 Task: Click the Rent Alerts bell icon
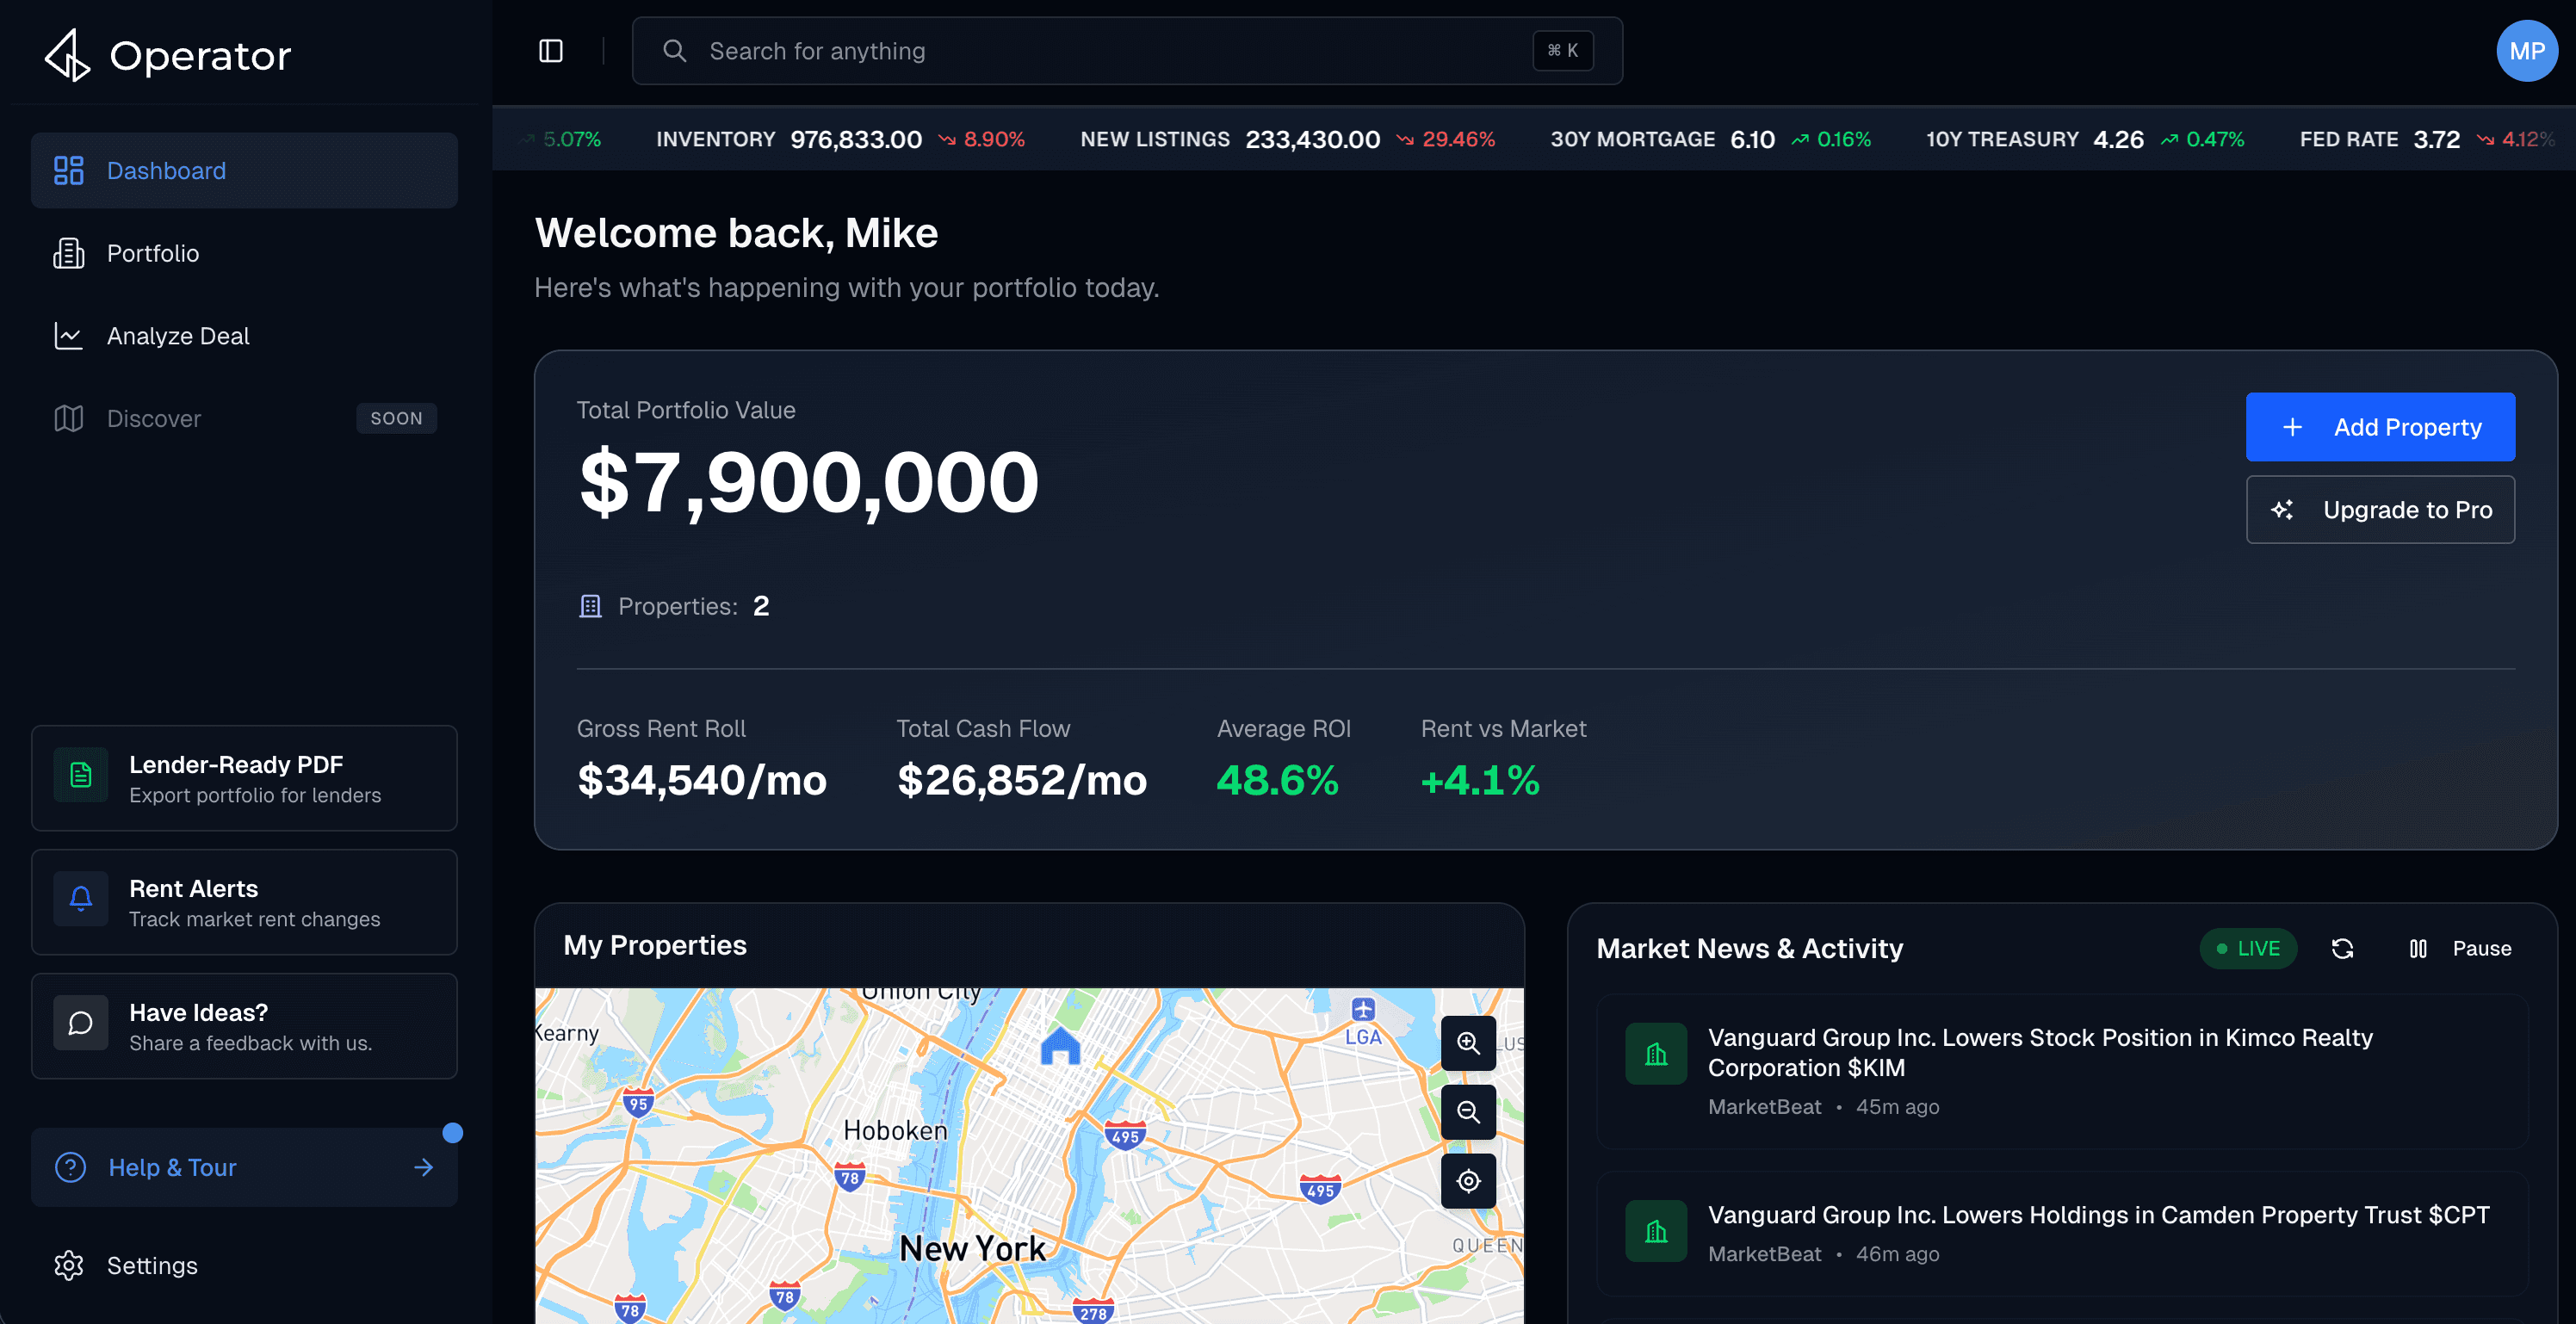[x=80, y=898]
